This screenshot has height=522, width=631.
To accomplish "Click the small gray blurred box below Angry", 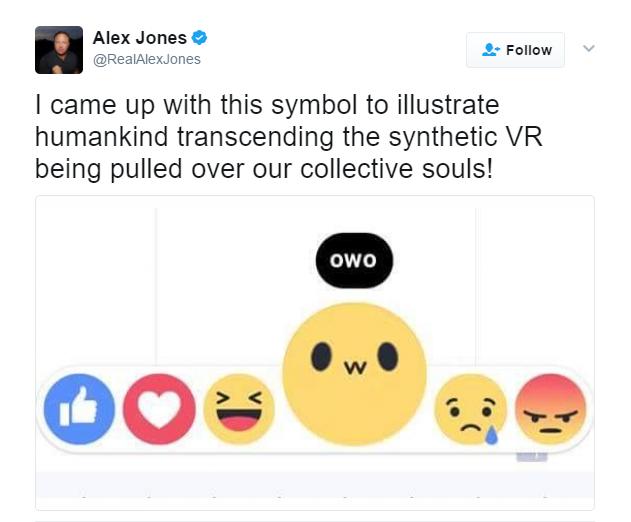I will [532, 457].
